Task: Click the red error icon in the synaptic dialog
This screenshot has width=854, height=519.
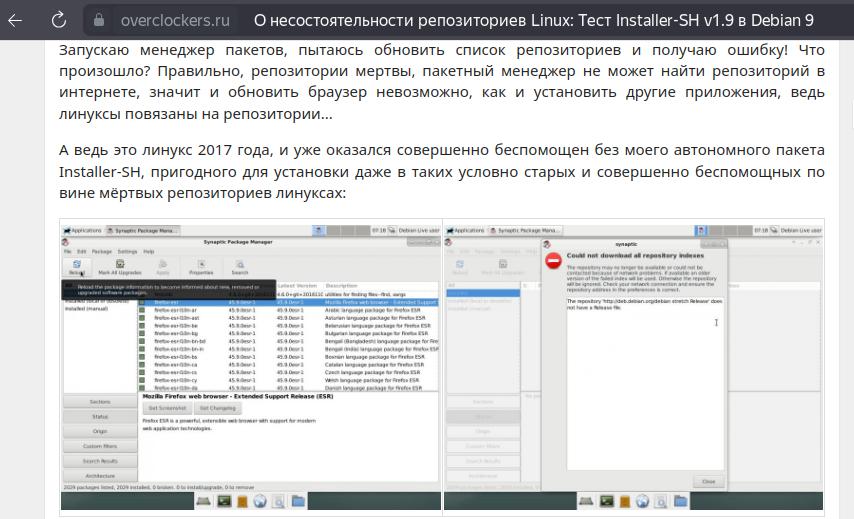Action: click(553, 261)
